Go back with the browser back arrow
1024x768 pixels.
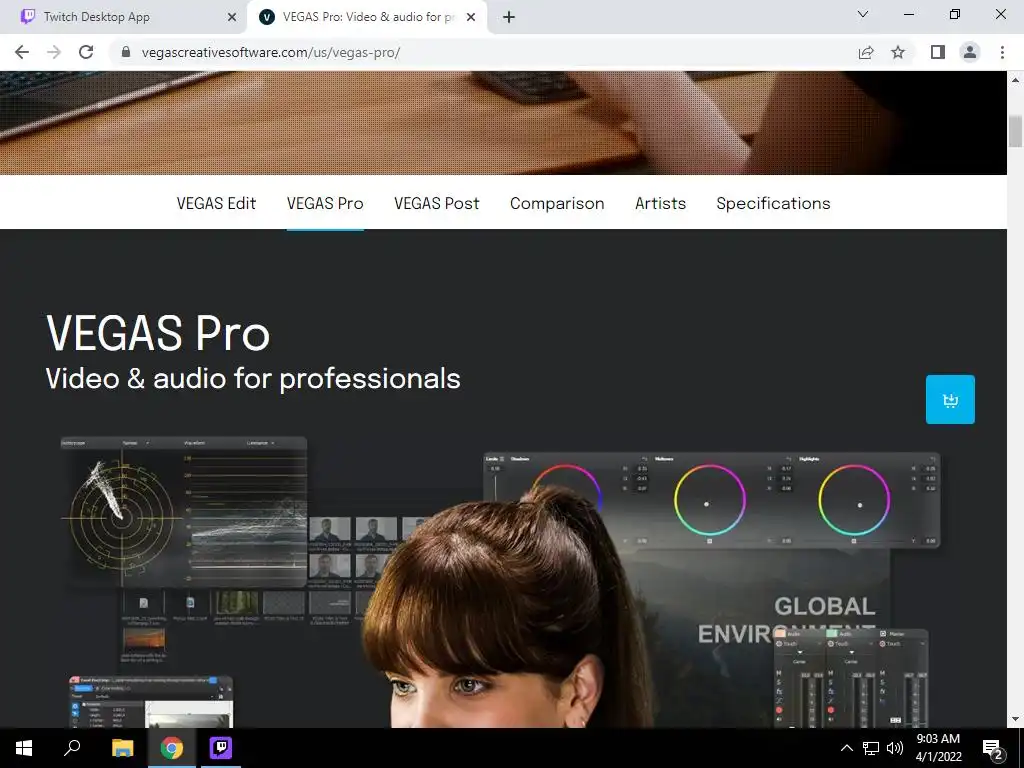[22, 52]
